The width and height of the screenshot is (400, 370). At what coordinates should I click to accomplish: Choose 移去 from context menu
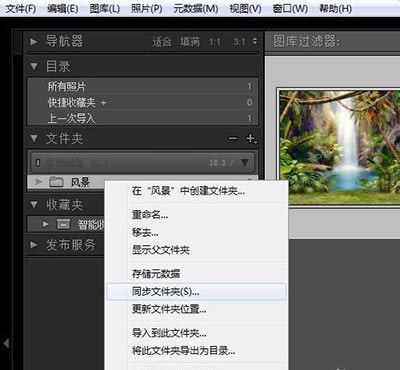click(x=145, y=232)
